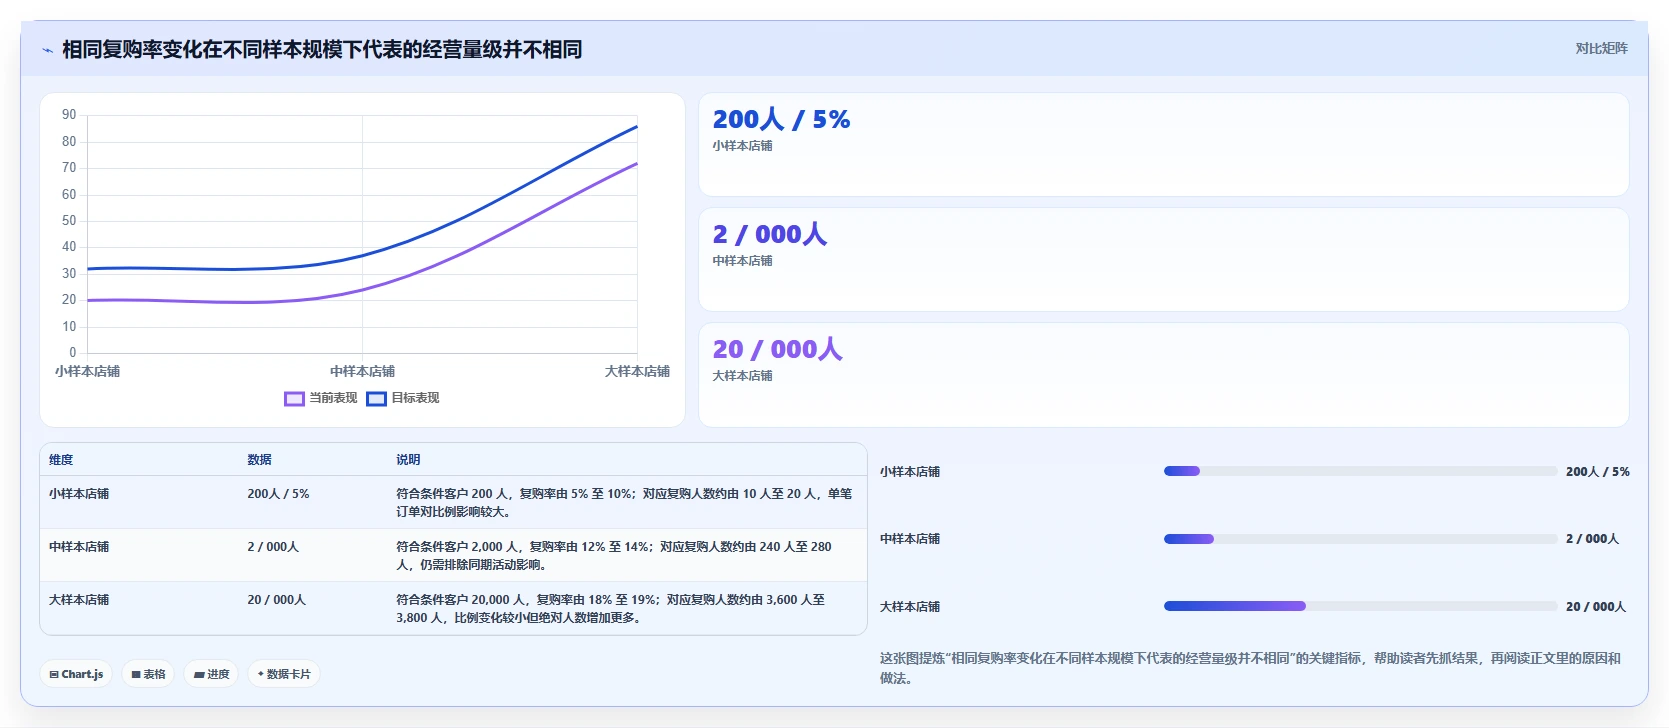Click the 大样本店铺 x-axis label on chart

pos(637,371)
